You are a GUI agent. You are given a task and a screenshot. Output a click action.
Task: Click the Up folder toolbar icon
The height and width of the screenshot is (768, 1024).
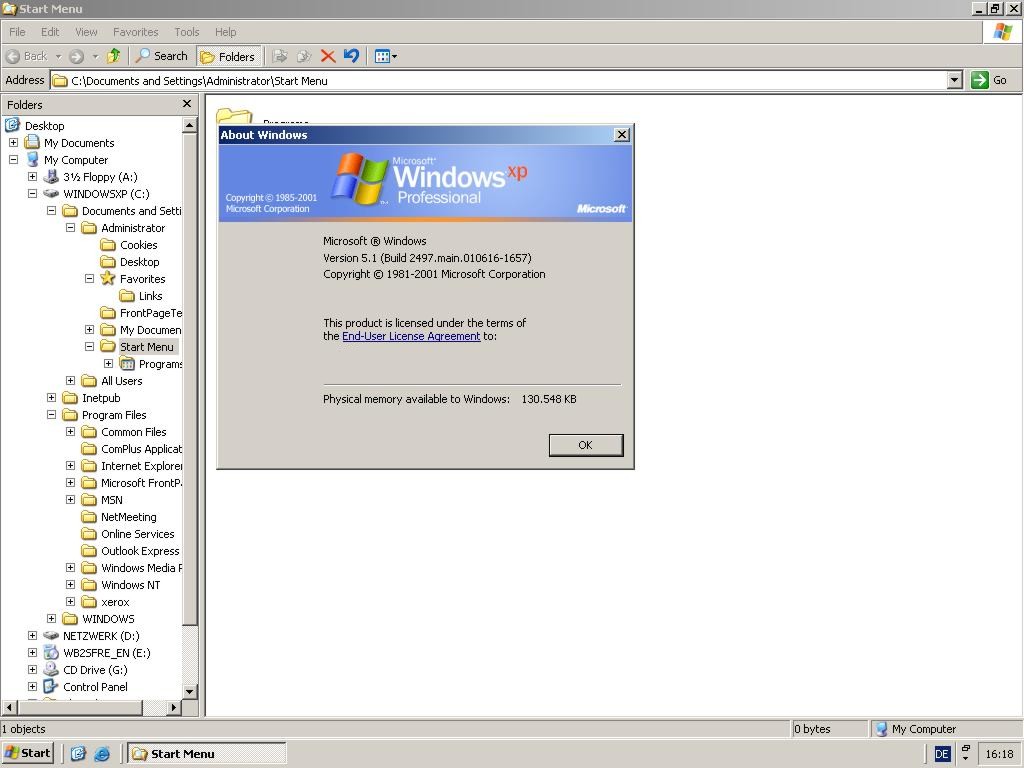point(114,56)
